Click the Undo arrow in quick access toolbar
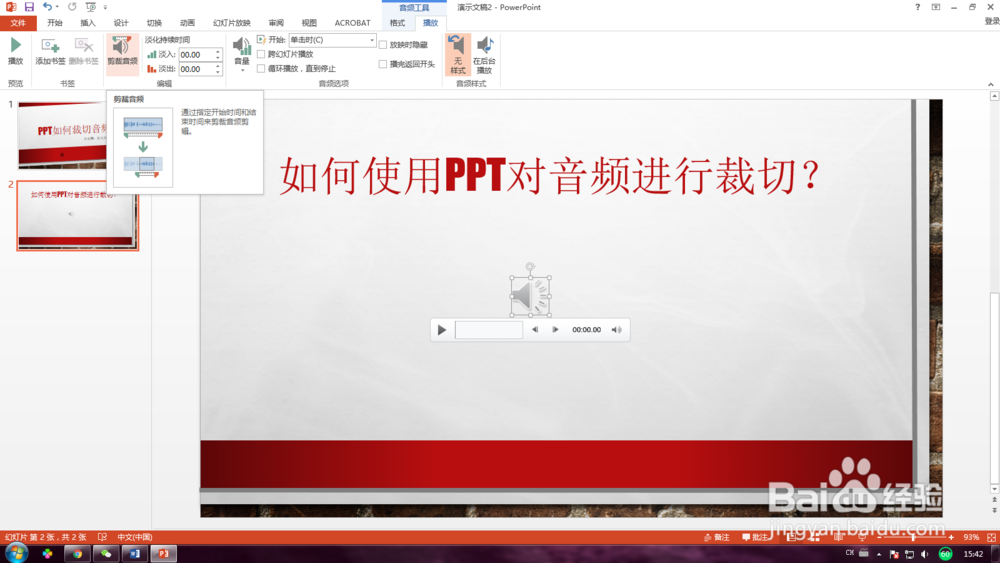The height and width of the screenshot is (563, 1000). point(47,7)
